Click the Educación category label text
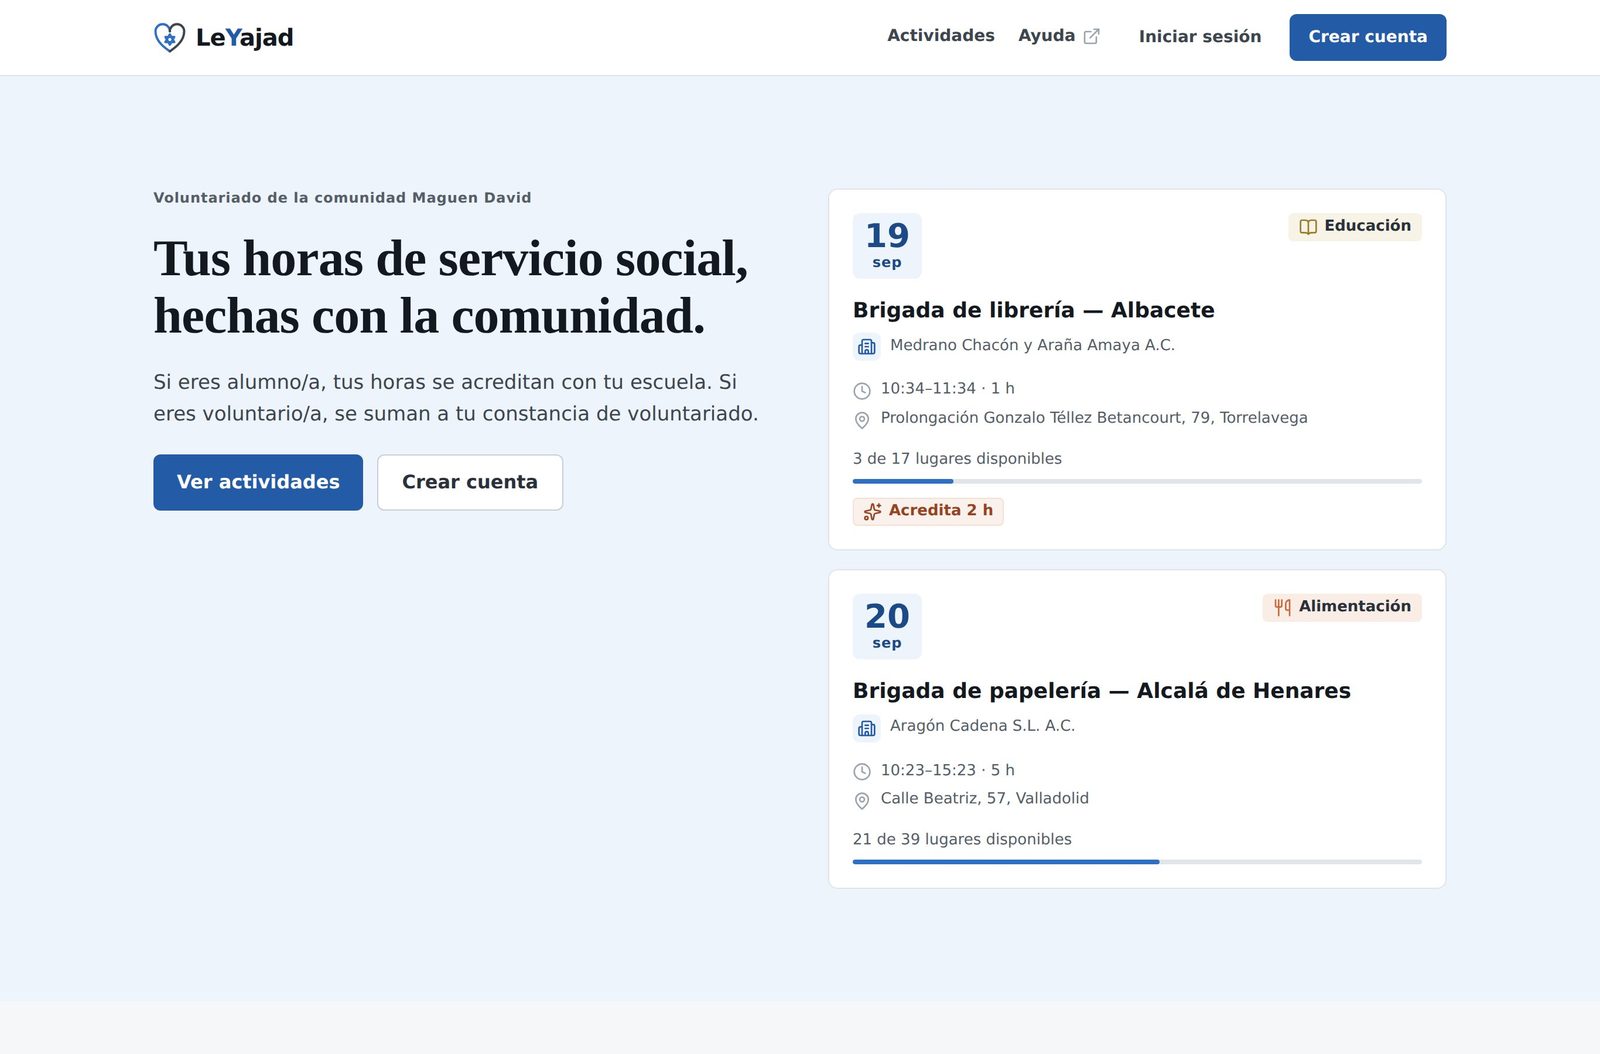 [x=1367, y=226]
